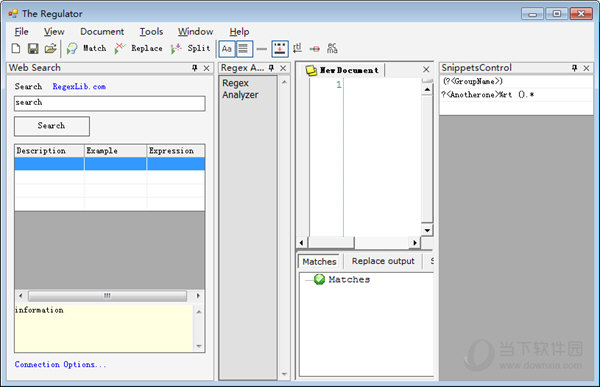Open the Document menu
Viewport: 600px width, 387px height.
pos(102,32)
